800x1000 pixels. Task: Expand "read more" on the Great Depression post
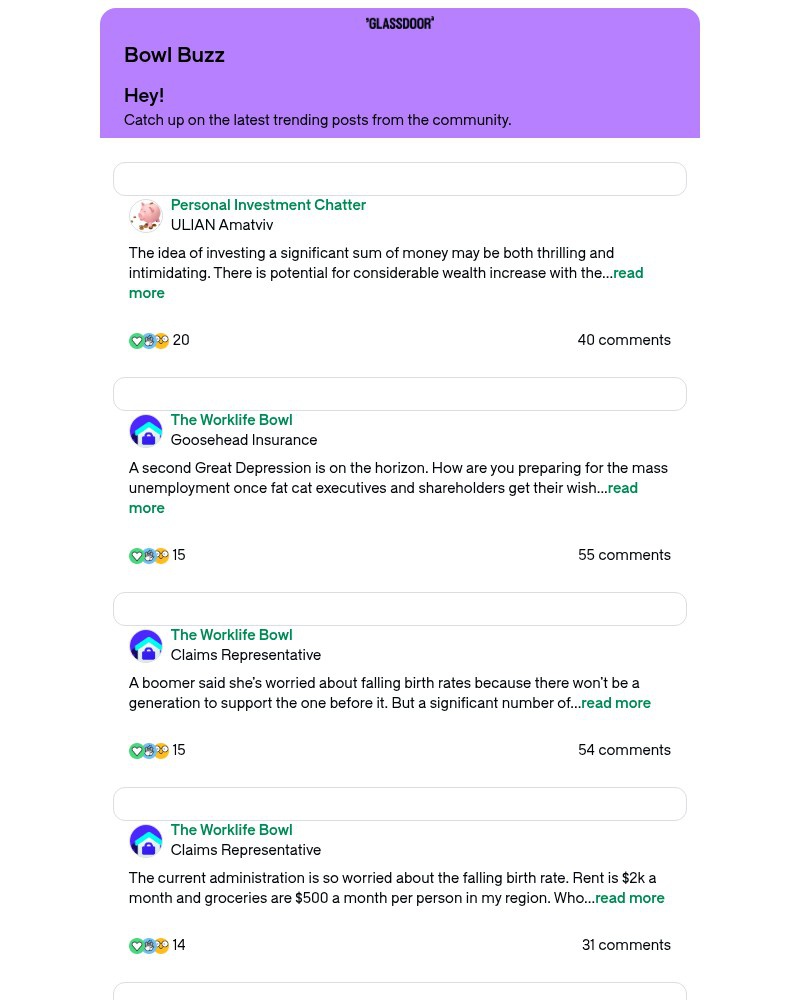(622, 488)
